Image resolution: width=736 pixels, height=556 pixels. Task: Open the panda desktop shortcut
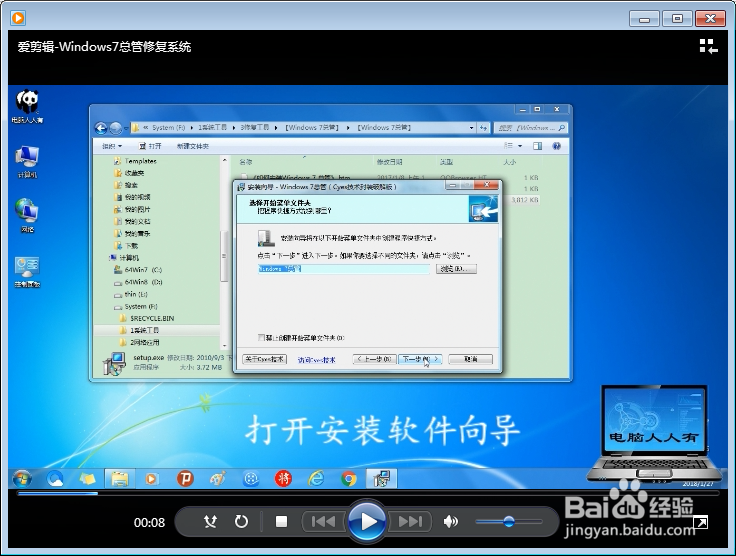point(27,106)
